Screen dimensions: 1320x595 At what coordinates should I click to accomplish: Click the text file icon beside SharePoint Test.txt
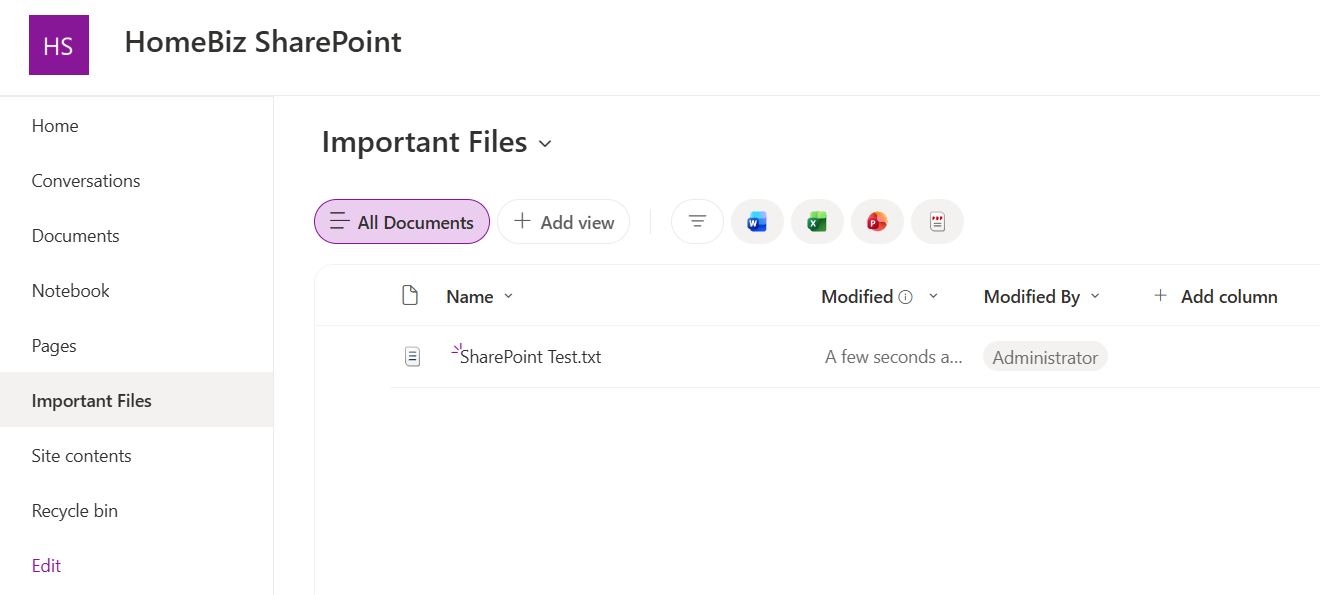(412, 356)
